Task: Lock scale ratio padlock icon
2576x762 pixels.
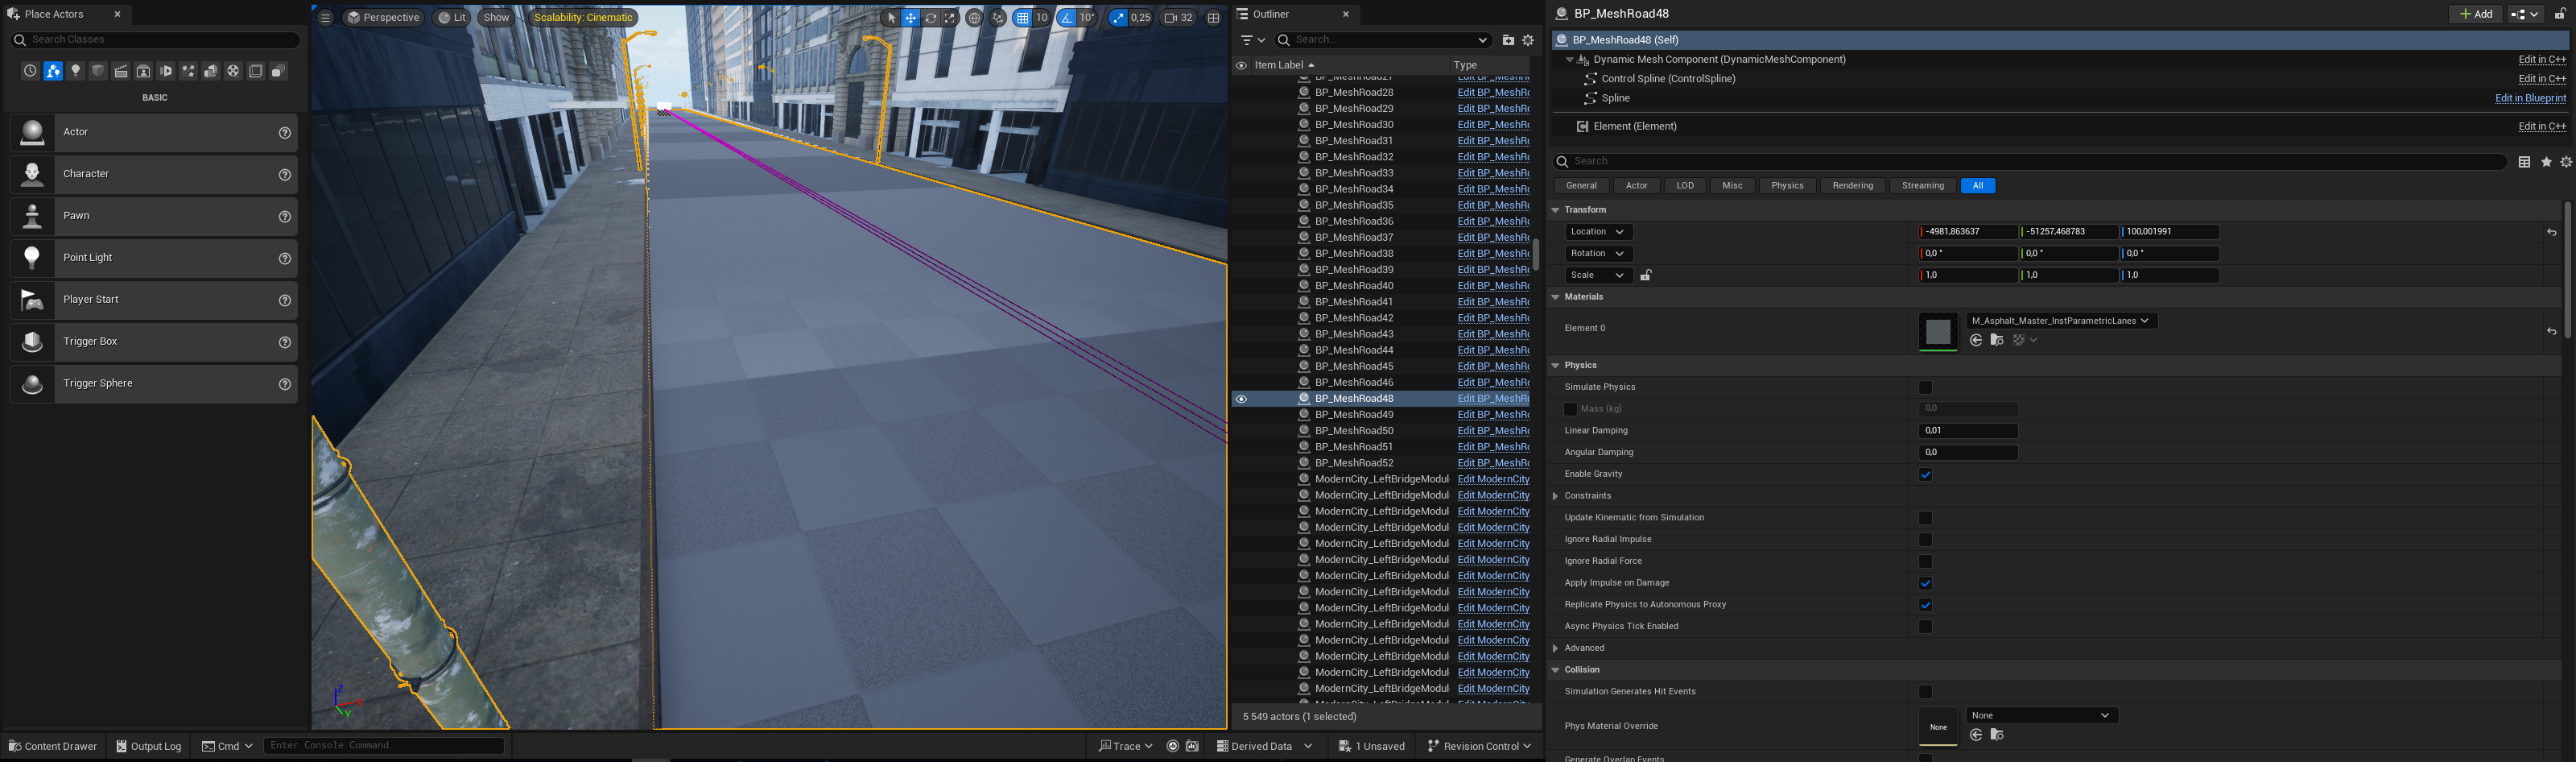Action: 1646,275
